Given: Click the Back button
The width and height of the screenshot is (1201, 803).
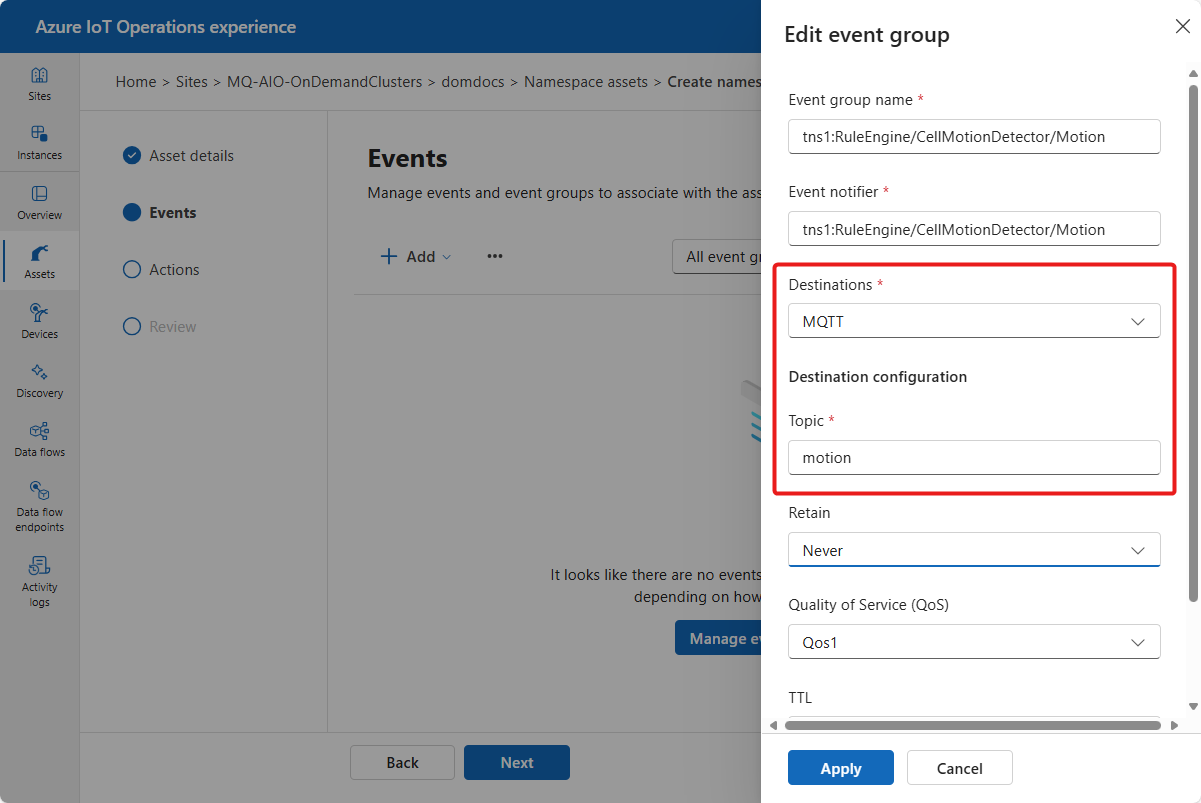Looking at the screenshot, I should (x=402, y=762).
